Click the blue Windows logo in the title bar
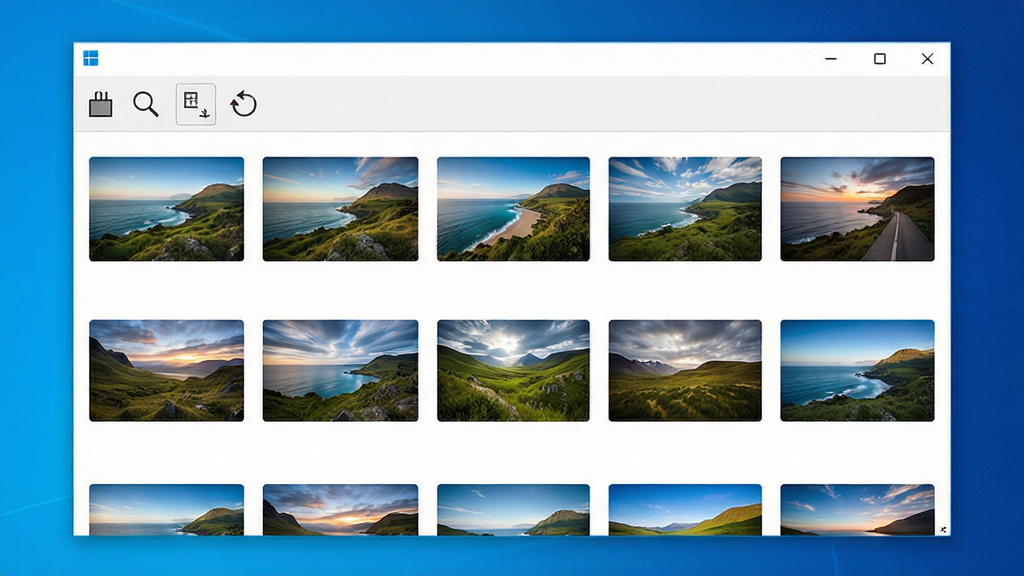This screenshot has height=576, width=1024. [x=91, y=59]
